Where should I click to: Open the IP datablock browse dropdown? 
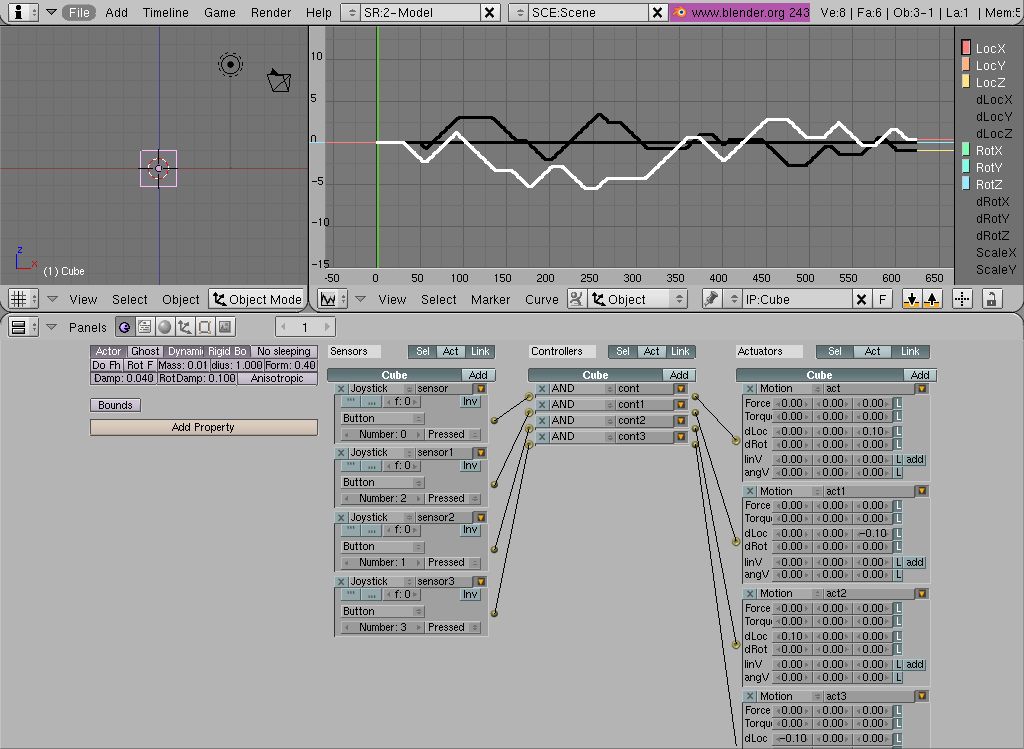click(733, 299)
